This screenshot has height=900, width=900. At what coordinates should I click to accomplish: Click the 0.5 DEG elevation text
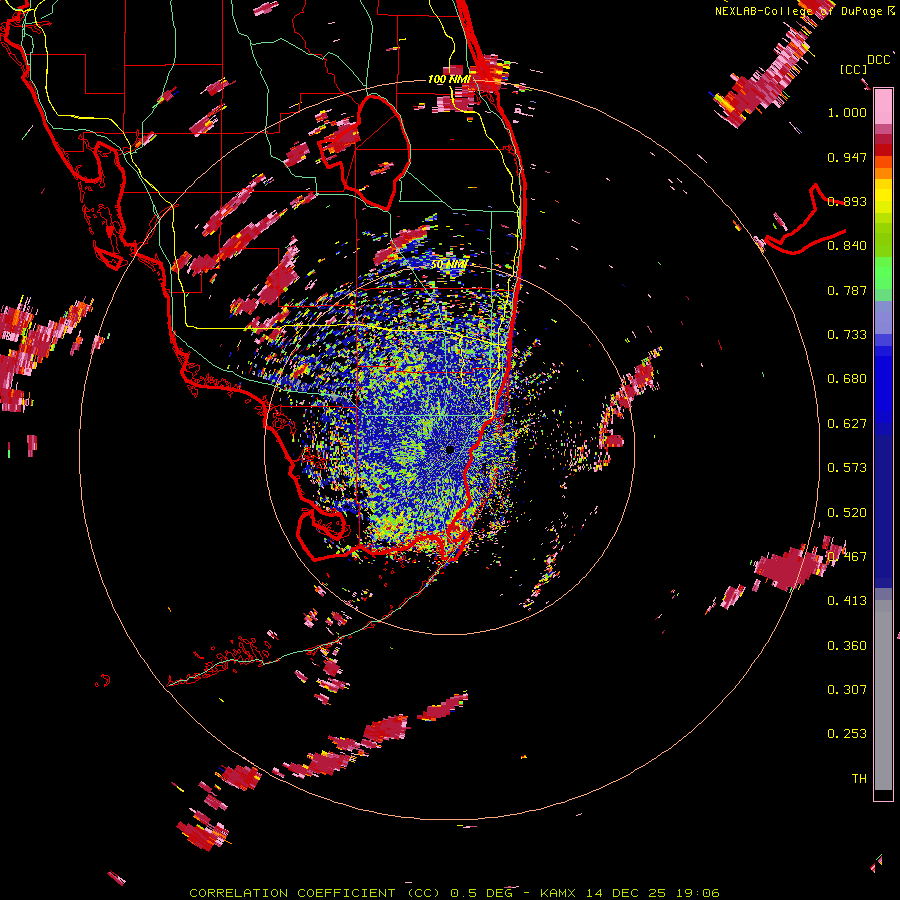coord(481,893)
